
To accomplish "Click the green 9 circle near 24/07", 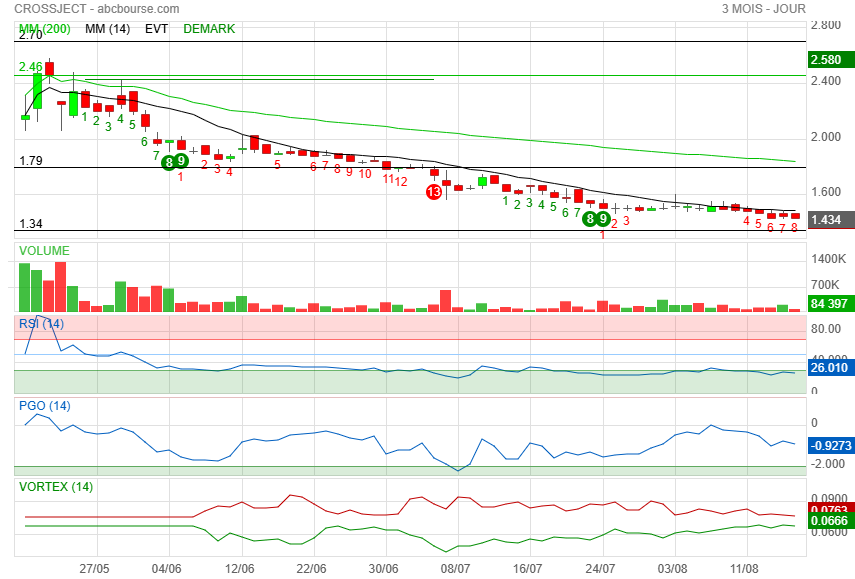I will [603, 219].
